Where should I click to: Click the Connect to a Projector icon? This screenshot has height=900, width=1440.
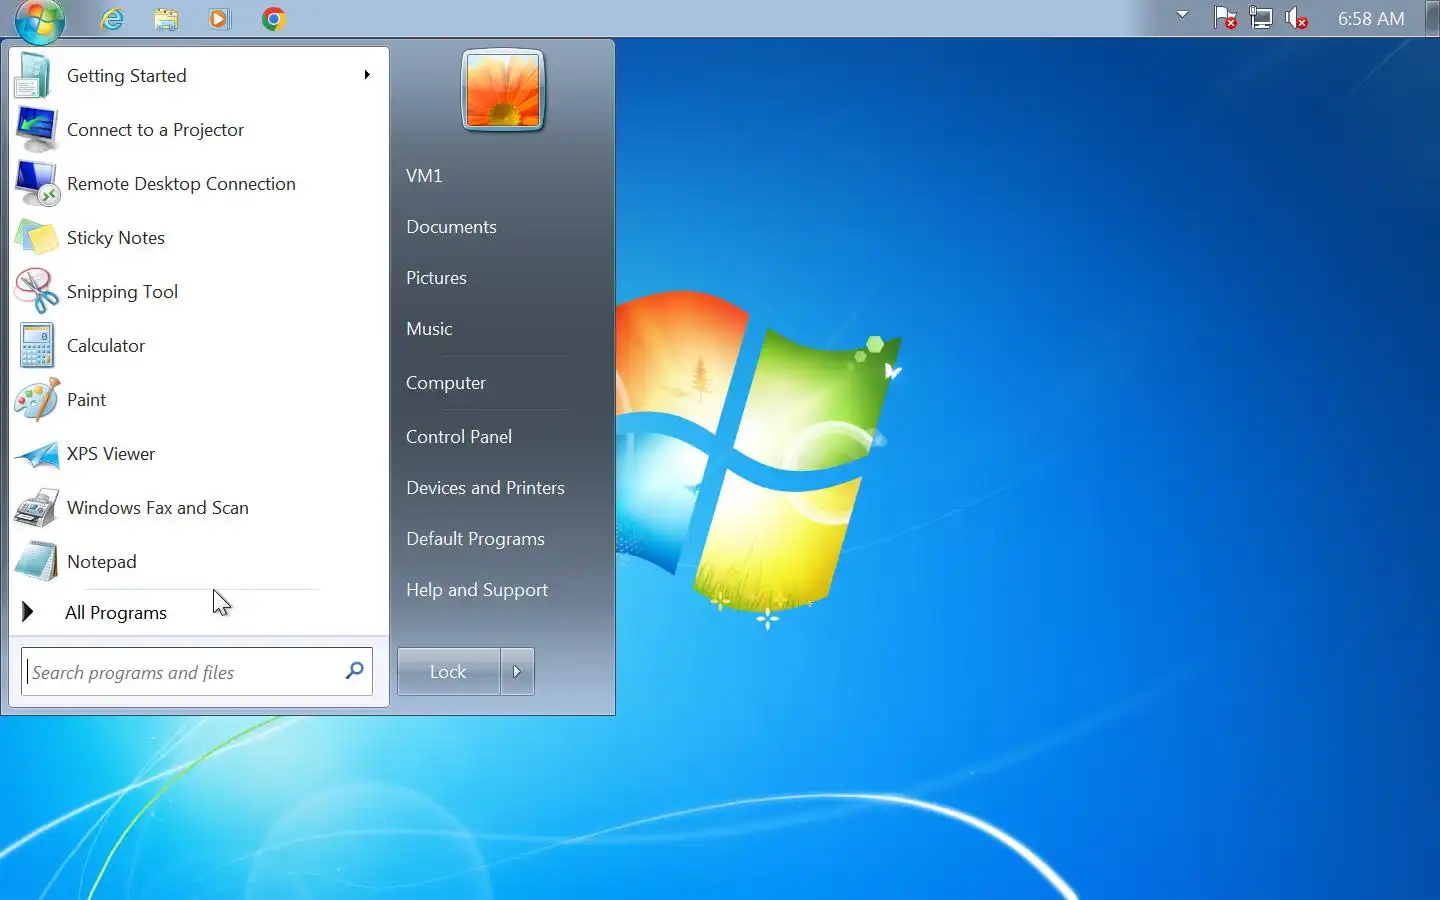36,130
